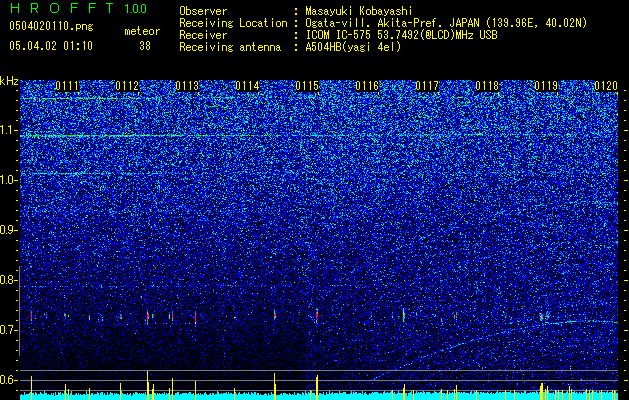The image size is (629, 400).
Task: Click the HROFFT title text
Action: coord(62,8)
